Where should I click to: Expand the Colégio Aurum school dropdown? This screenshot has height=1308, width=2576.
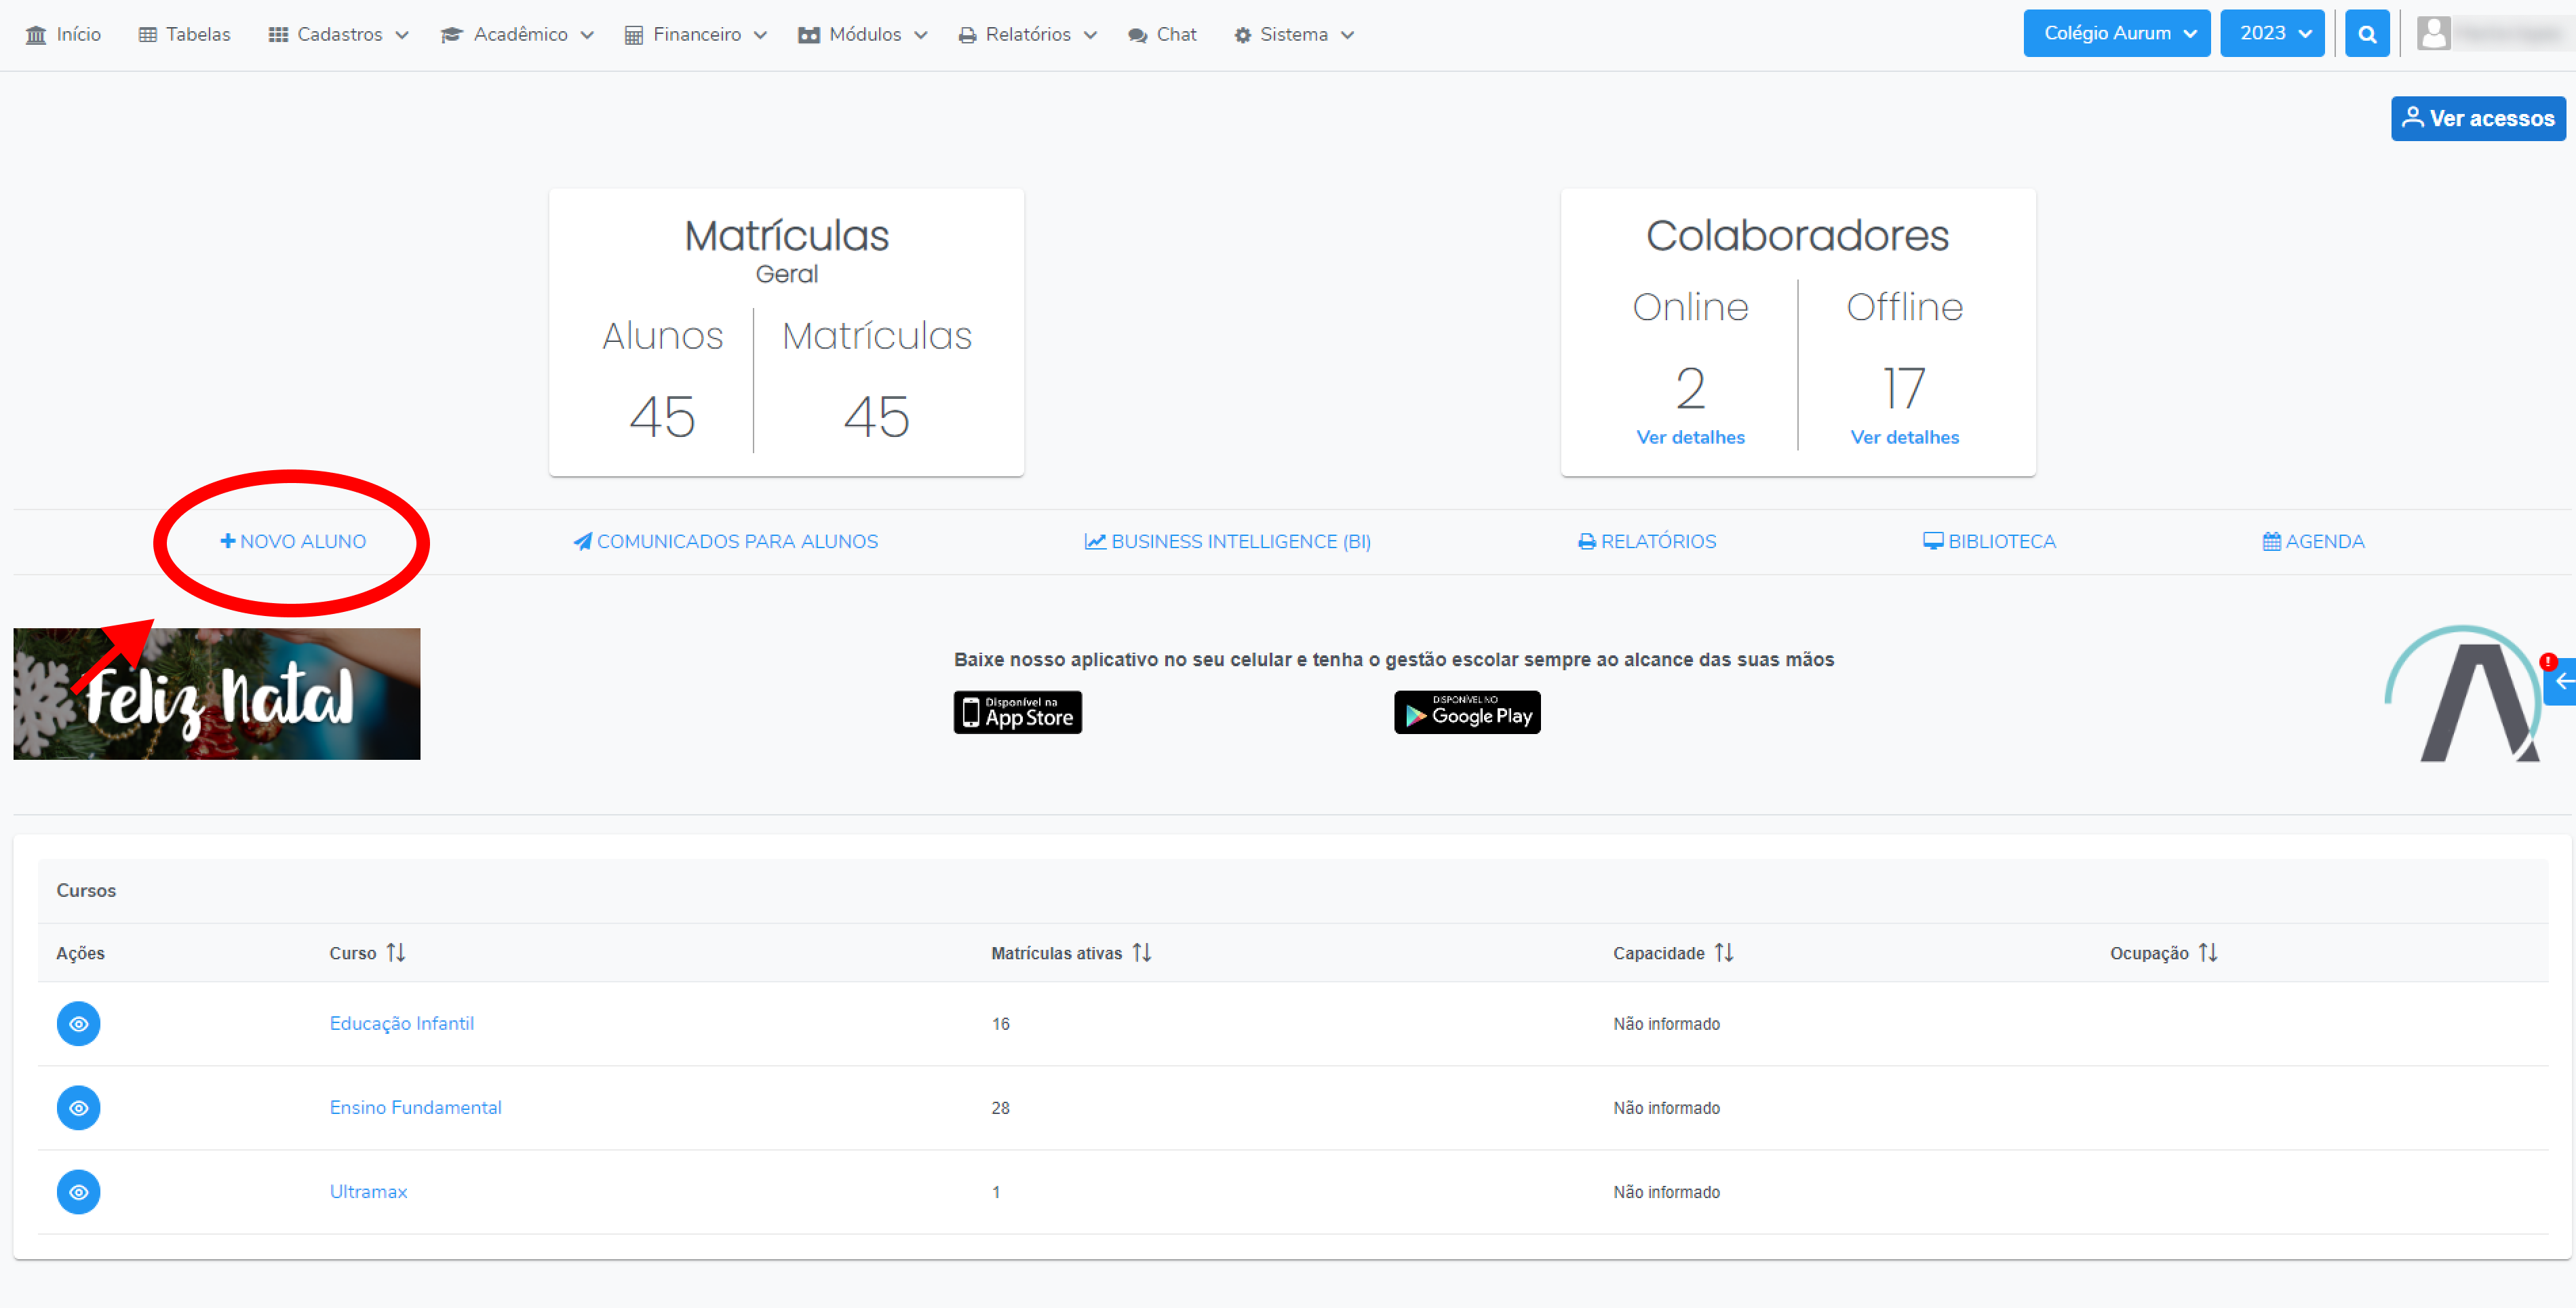[2116, 34]
